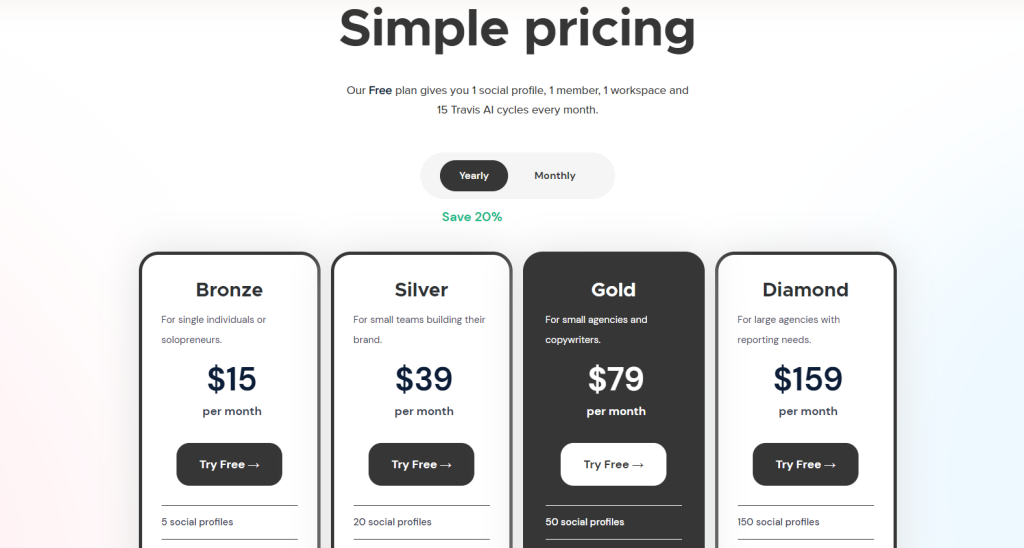Click Try Free on the Silver plan
This screenshot has height=548, width=1024.
pyautogui.click(x=421, y=464)
